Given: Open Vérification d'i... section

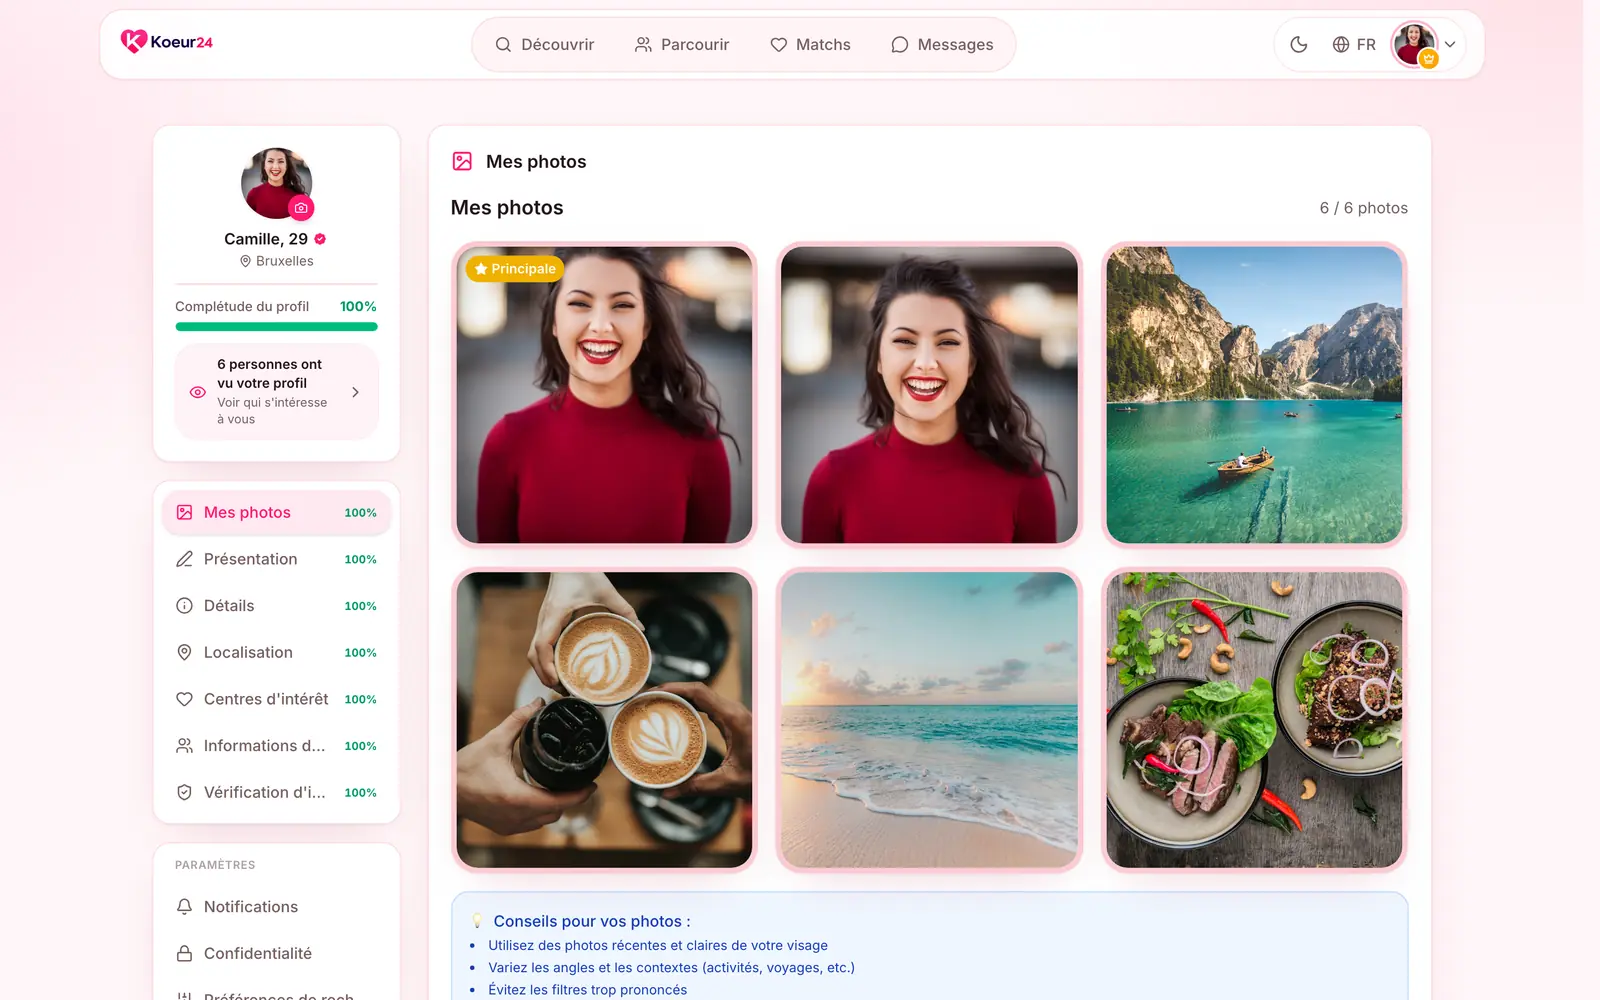Looking at the screenshot, I should (276, 793).
